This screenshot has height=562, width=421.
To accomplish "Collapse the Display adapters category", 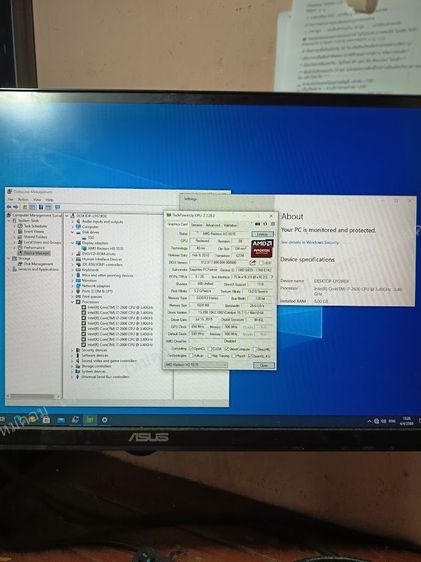I will [x=73, y=243].
